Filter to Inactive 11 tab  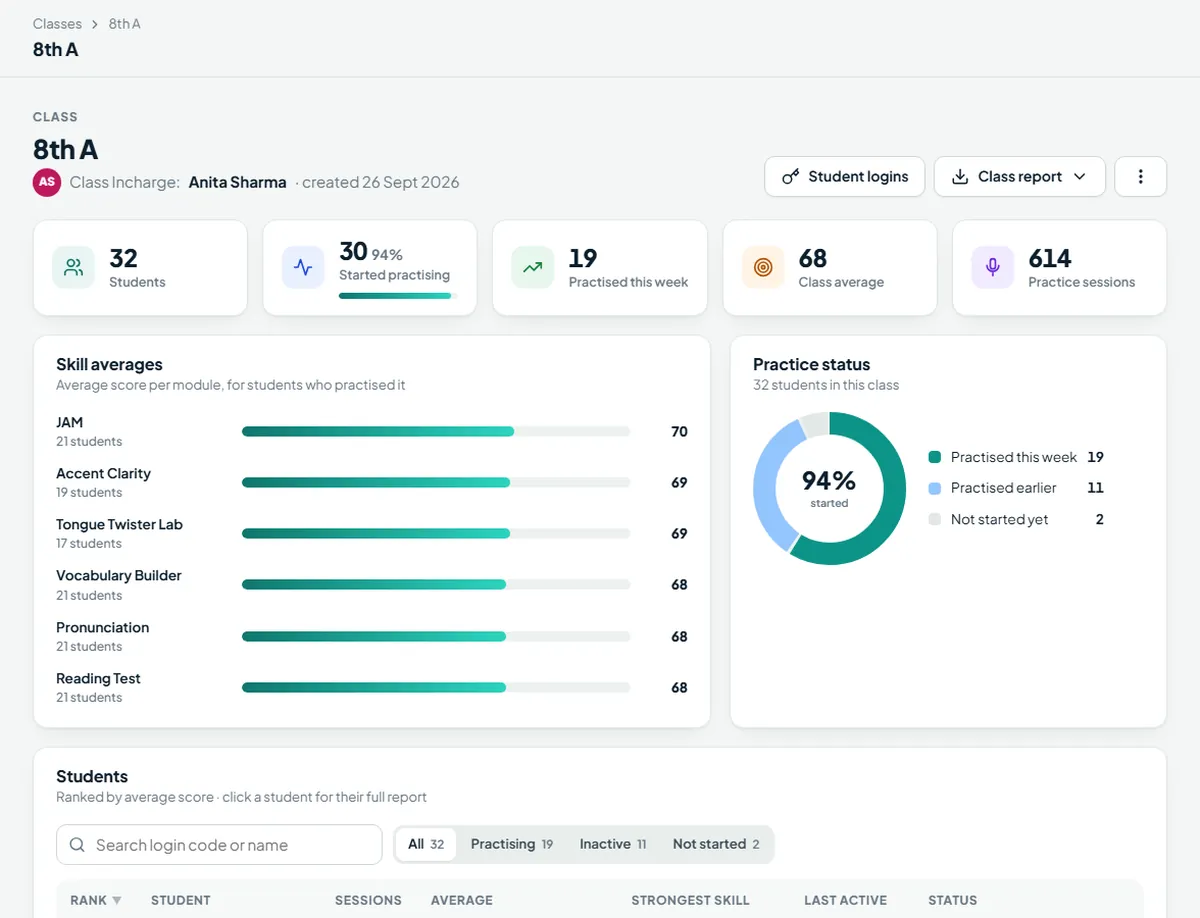click(x=613, y=844)
